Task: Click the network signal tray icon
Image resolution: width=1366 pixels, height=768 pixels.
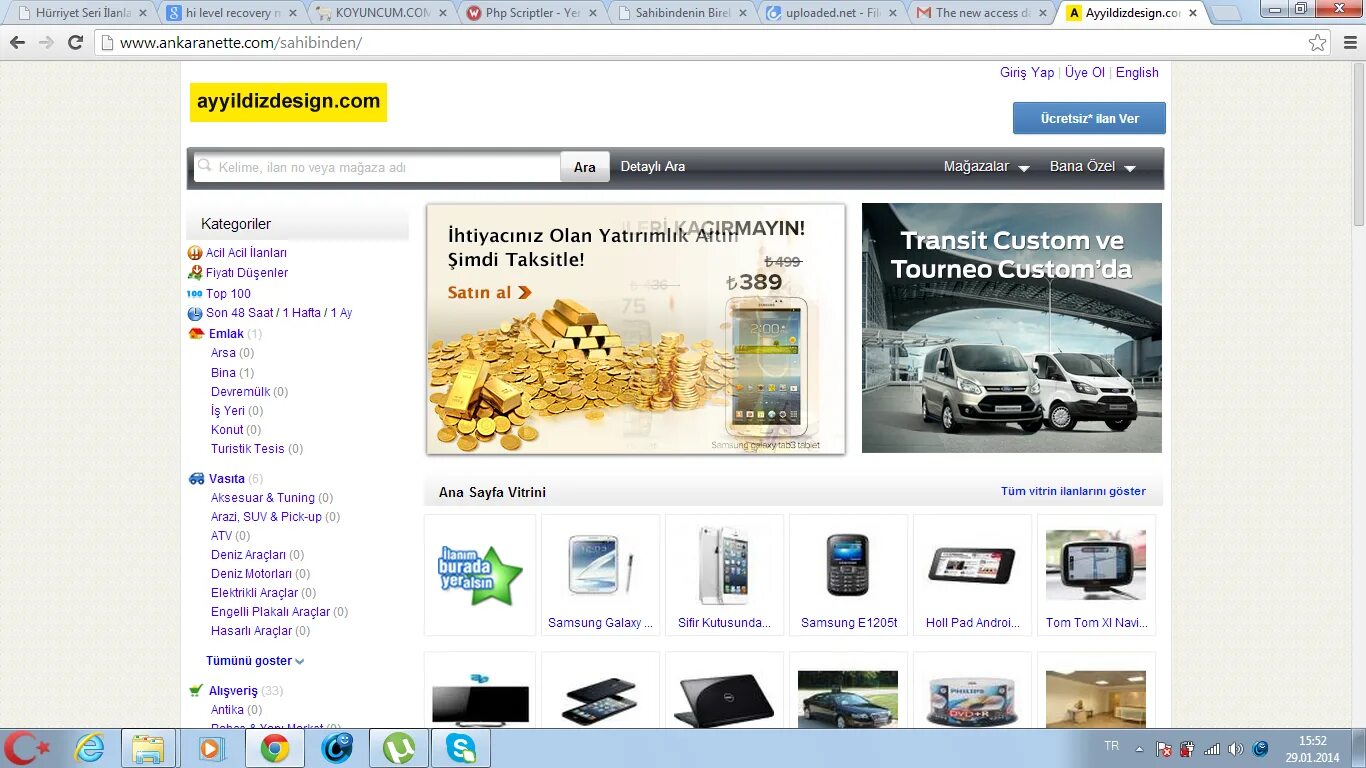Action: (1212, 749)
